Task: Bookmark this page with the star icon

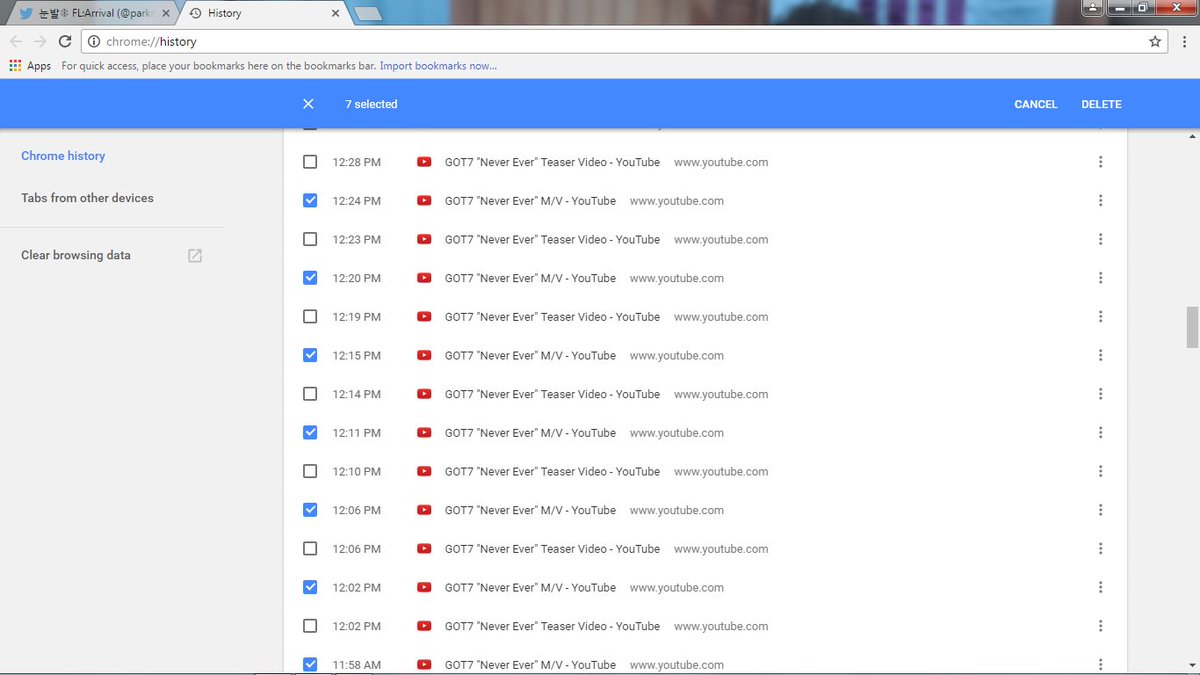Action: click(1155, 42)
